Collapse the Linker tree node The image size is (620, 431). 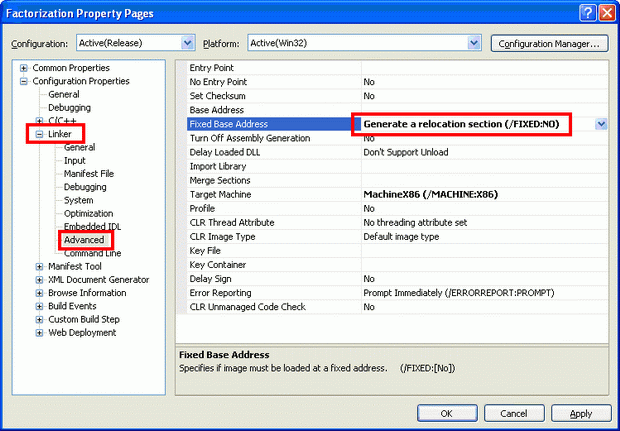tap(40, 134)
